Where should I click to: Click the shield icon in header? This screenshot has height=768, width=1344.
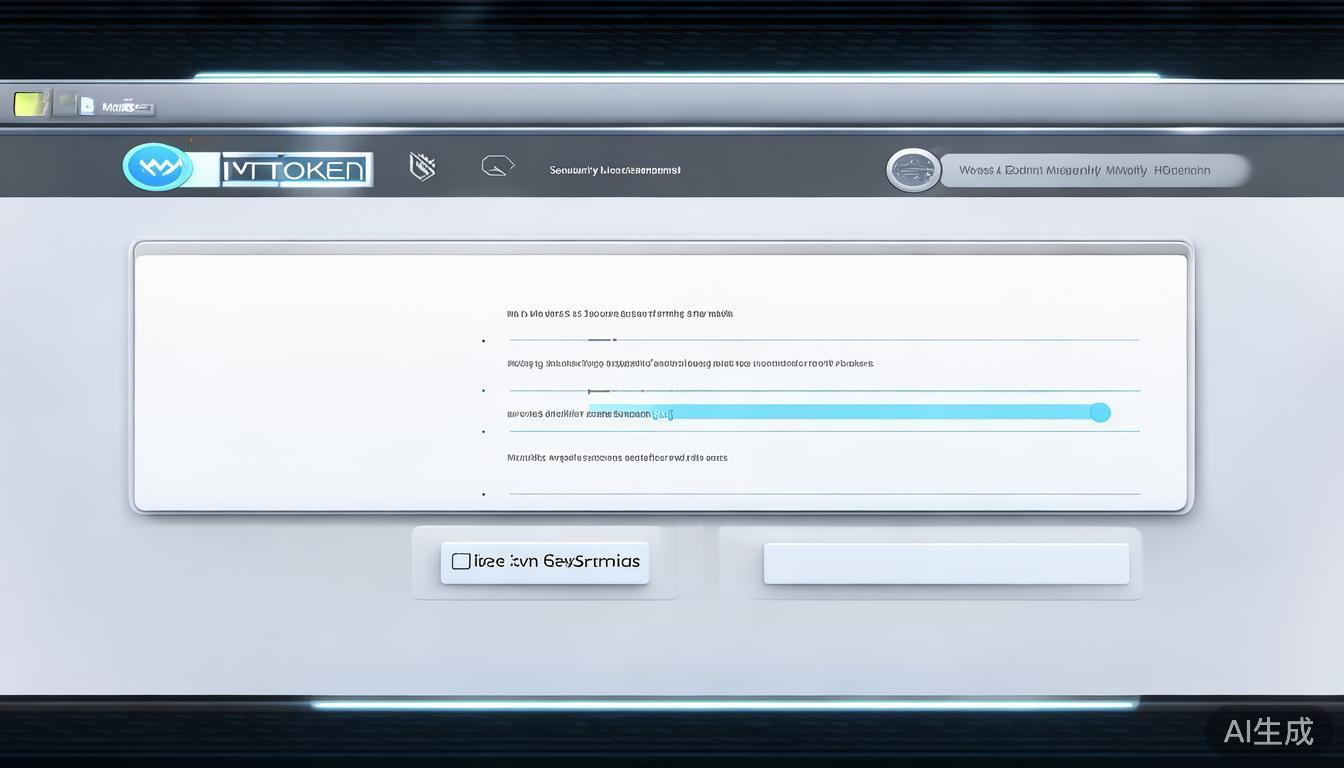coord(422,167)
